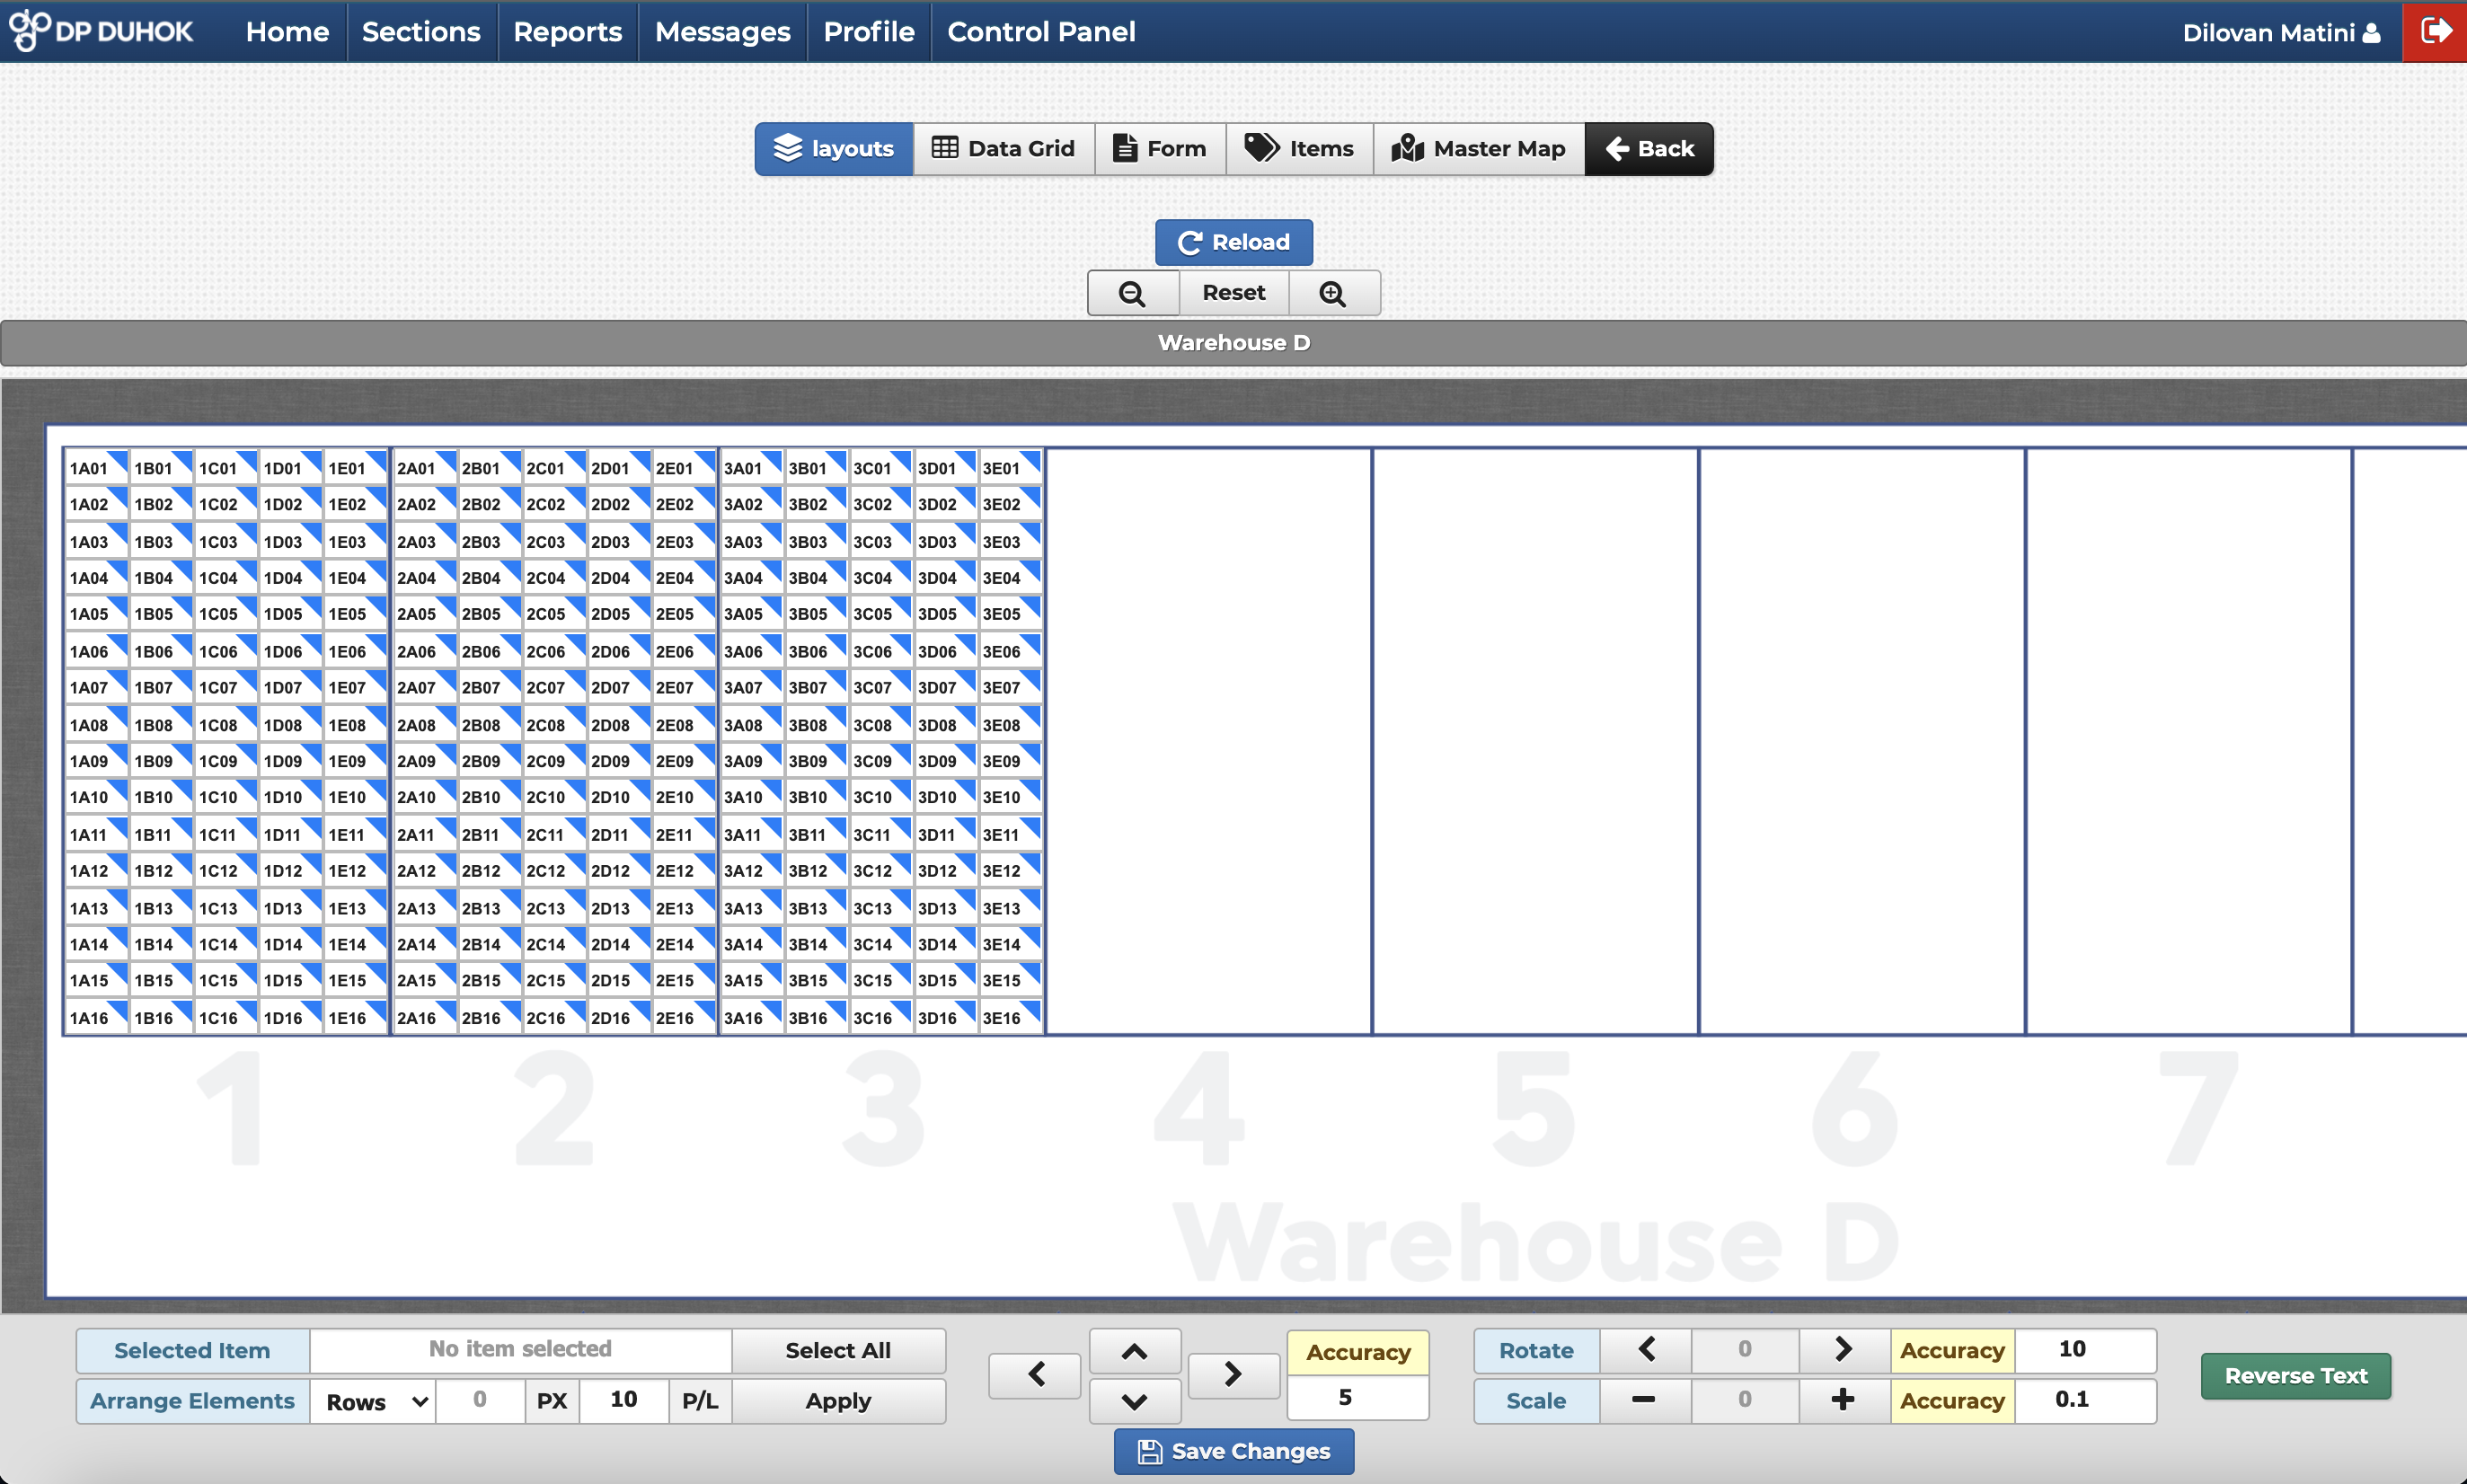This screenshot has height=1484, width=2467.
Task: Select shelf cell 1A01
Action: (x=97, y=468)
